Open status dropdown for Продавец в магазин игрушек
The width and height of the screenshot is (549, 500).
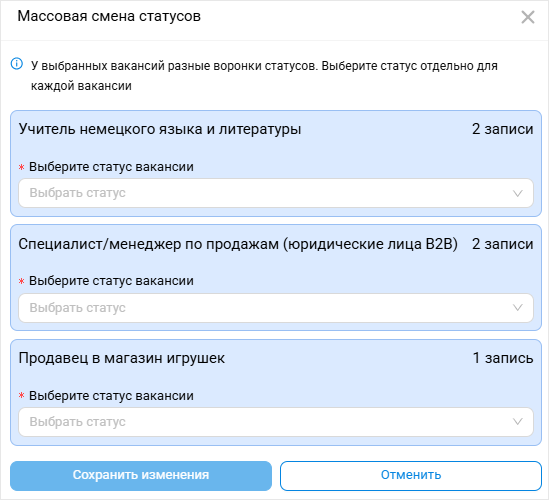click(276, 422)
